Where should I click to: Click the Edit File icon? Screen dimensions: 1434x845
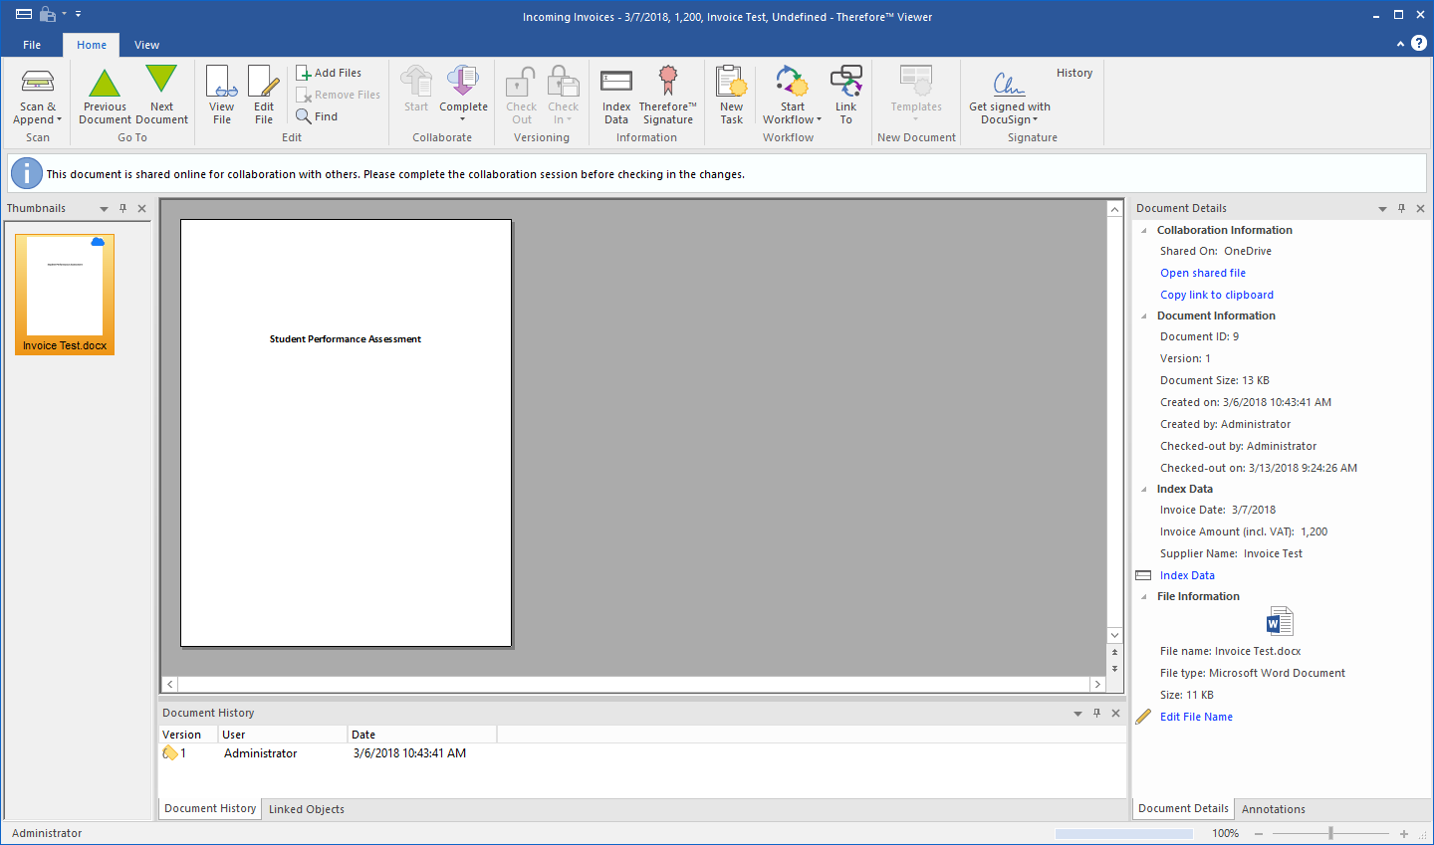[263, 84]
